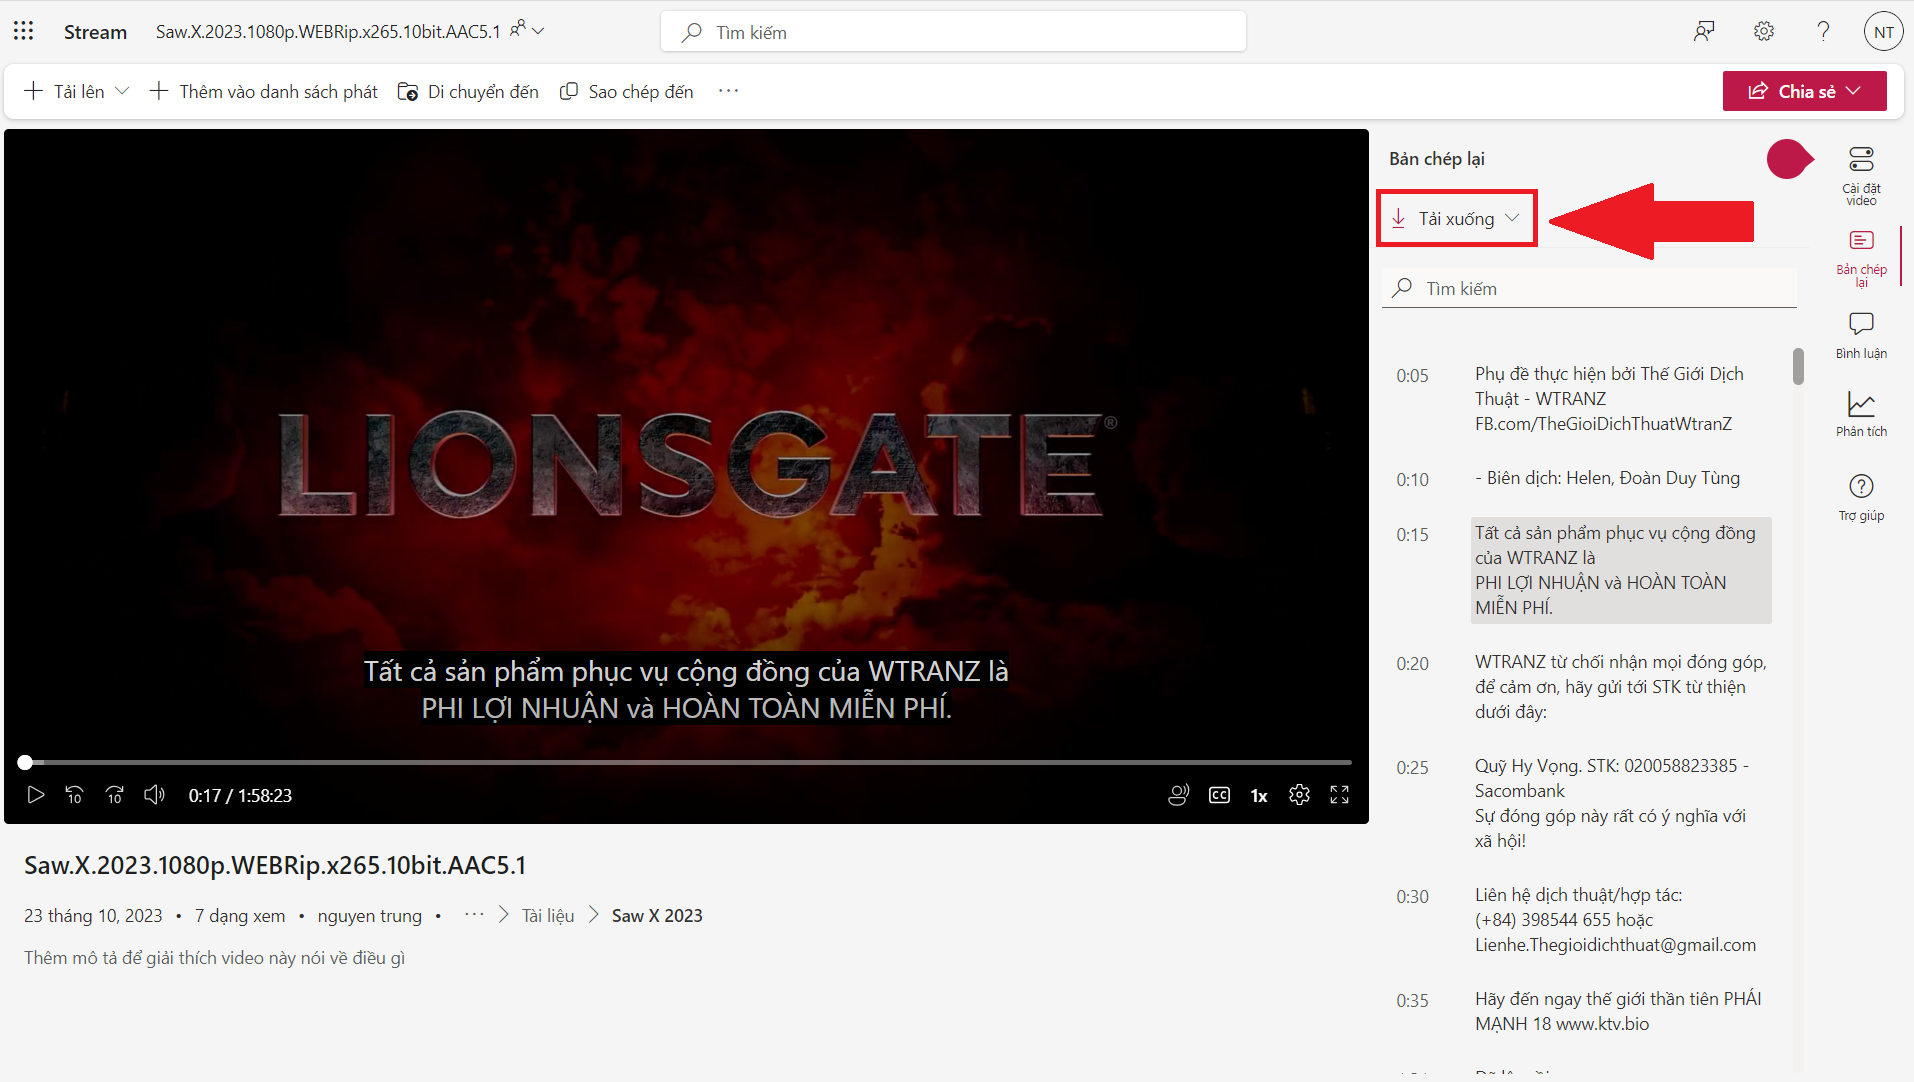Click the Chia sẻ share button

click(x=1804, y=91)
